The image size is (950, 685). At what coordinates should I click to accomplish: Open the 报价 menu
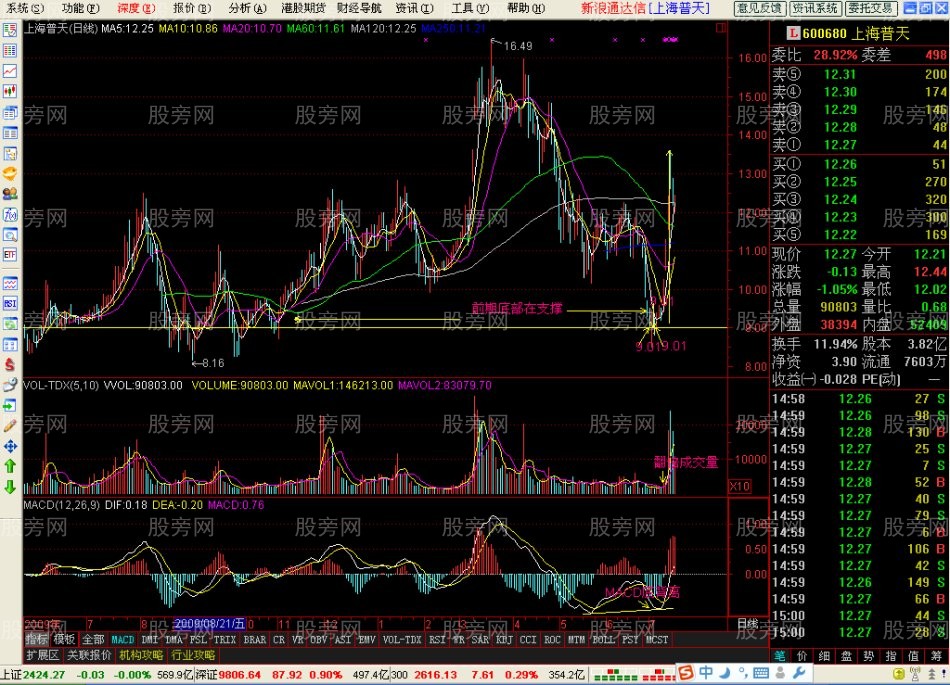point(192,8)
